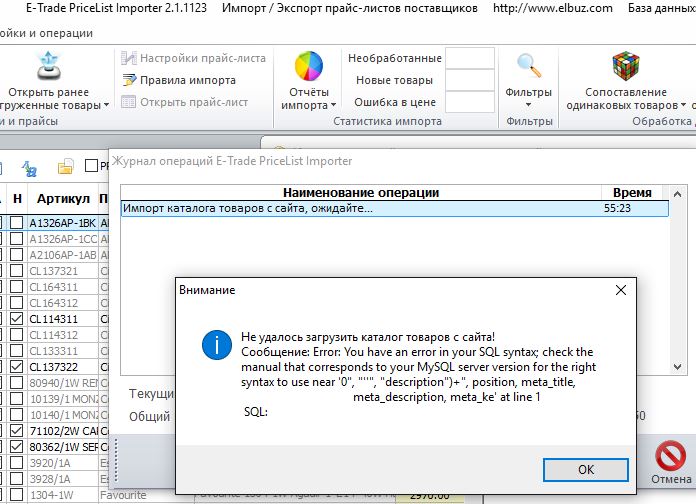
Task: Uncheck the checkbox for CL114311
Action: [x=17, y=319]
